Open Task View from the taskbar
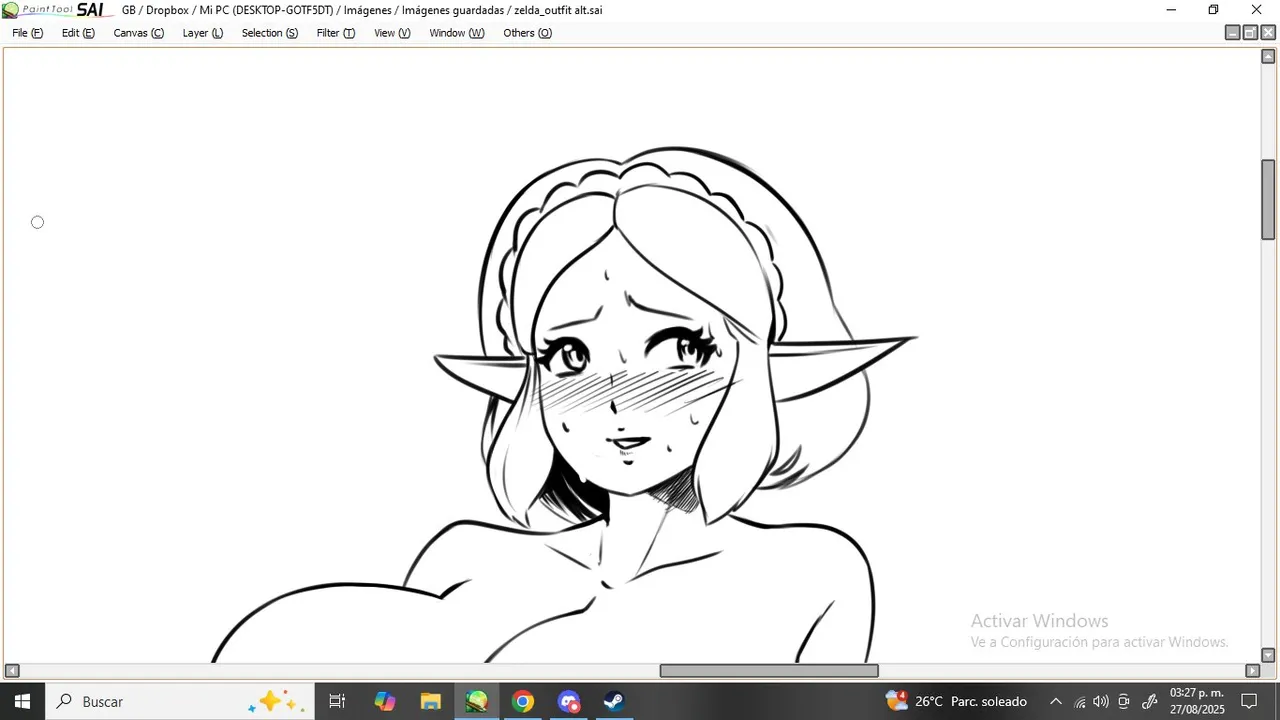Image resolution: width=1280 pixels, height=720 pixels. click(x=337, y=701)
